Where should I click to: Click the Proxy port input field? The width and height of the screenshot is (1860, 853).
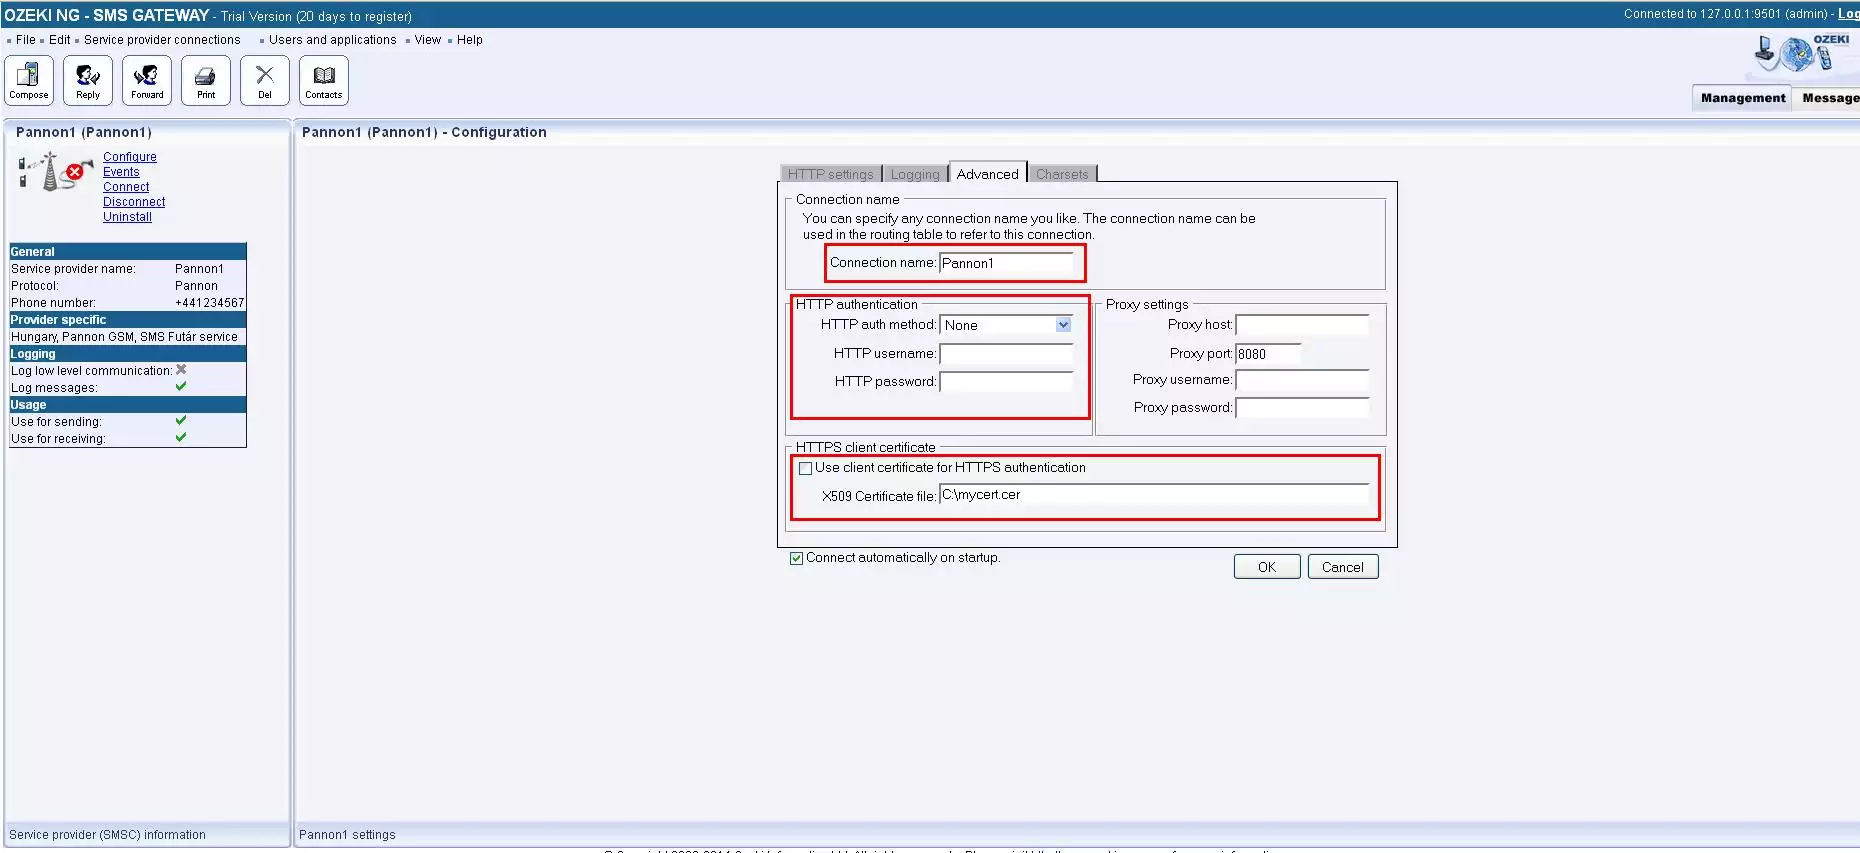1268,354
